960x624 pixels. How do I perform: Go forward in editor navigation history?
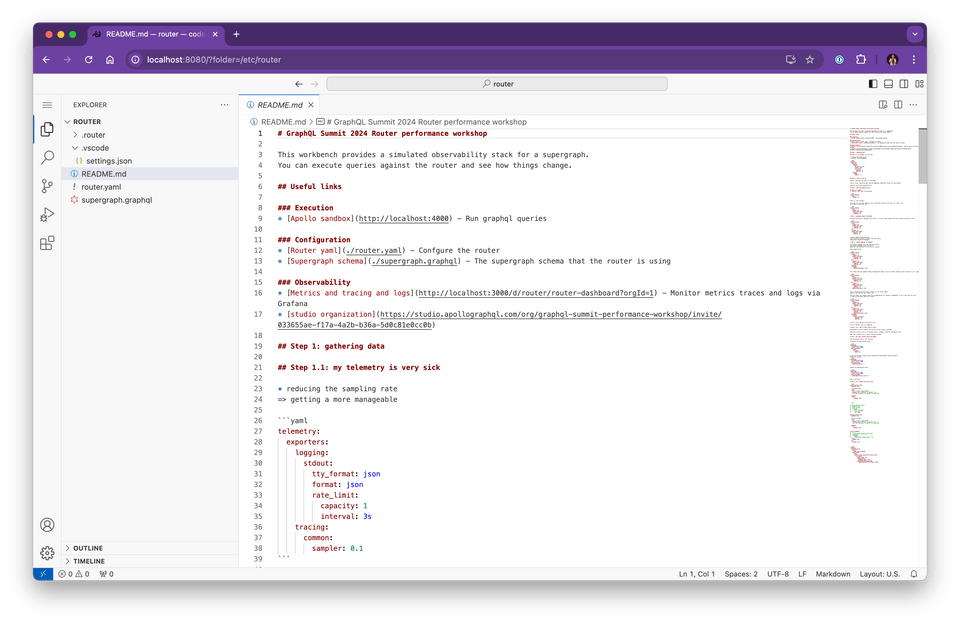click(314, 84)
